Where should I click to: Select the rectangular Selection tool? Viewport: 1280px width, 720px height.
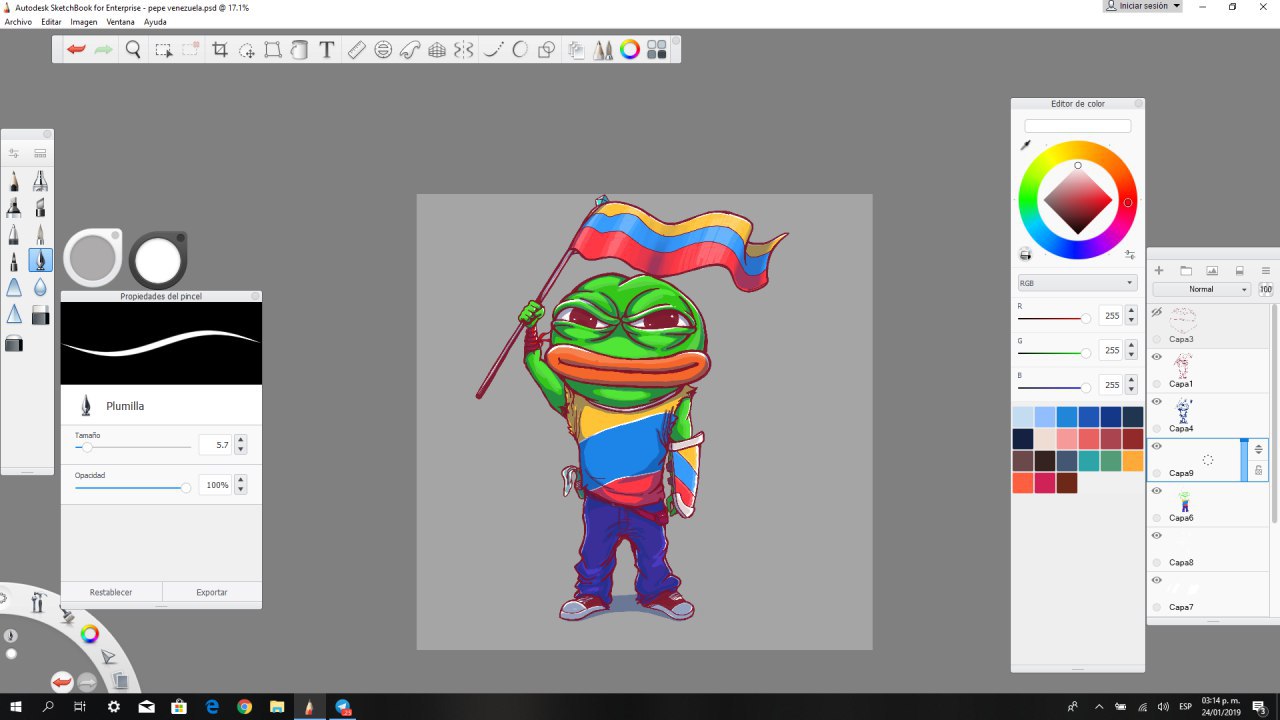pyautogui.click(x=163, y=49)
